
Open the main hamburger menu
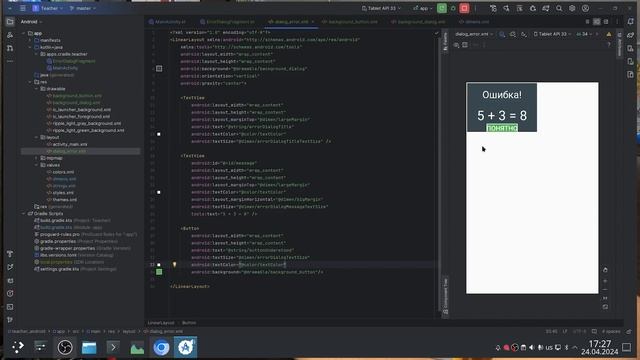pyautogui.click(x=22, y=8)
